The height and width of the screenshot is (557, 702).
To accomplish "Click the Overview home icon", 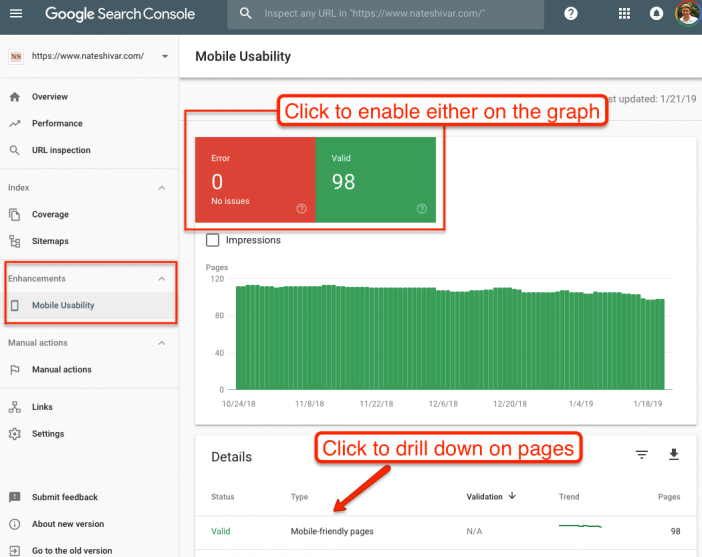I will coord(15,97).
